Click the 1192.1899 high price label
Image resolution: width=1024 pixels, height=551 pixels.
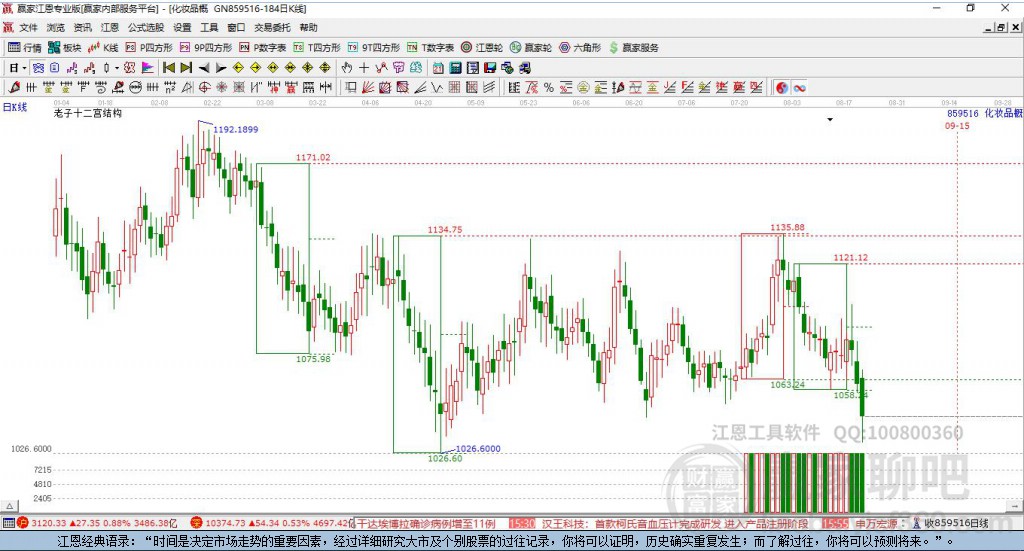[236, 129]
